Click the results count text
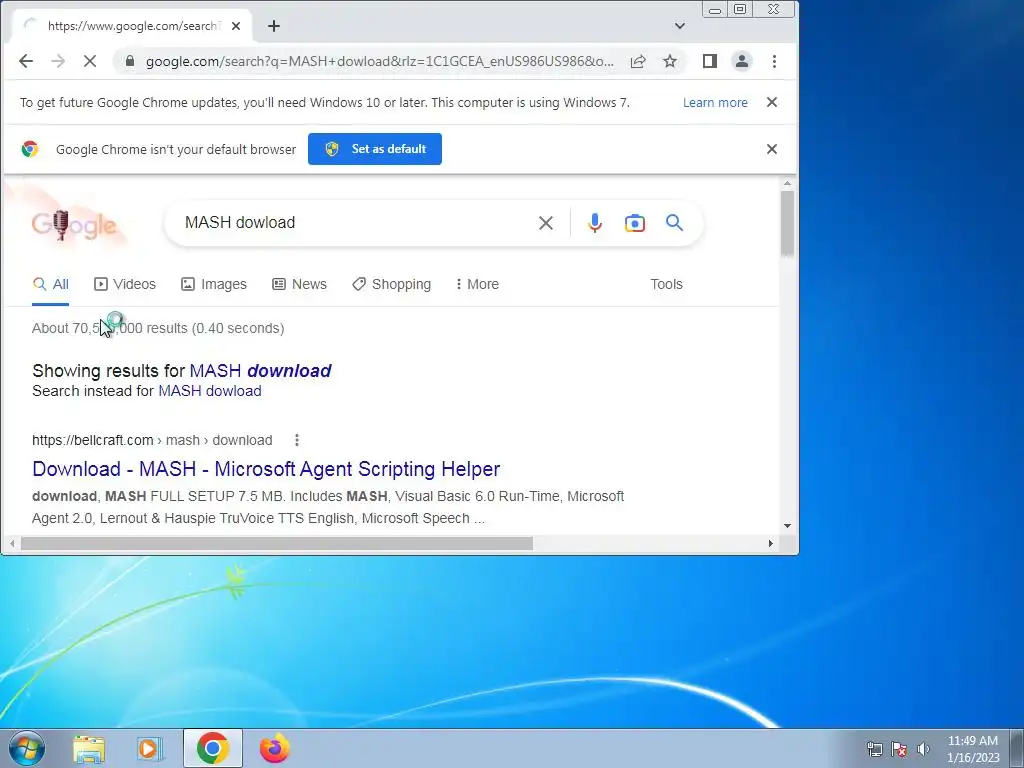The width and height of the screenshot is (1024, 768). [x=158, y=328]
